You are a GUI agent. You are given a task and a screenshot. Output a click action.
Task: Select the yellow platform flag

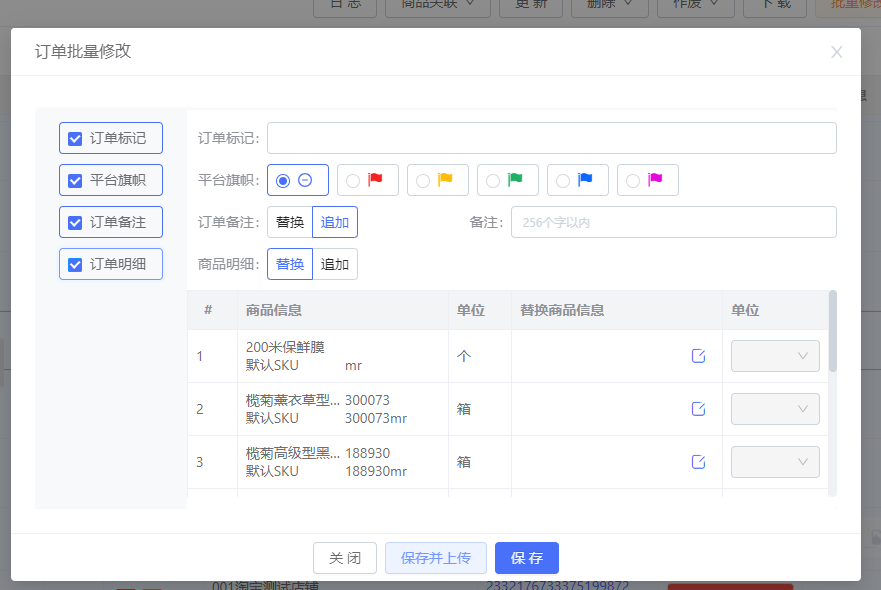pos(438,180)
